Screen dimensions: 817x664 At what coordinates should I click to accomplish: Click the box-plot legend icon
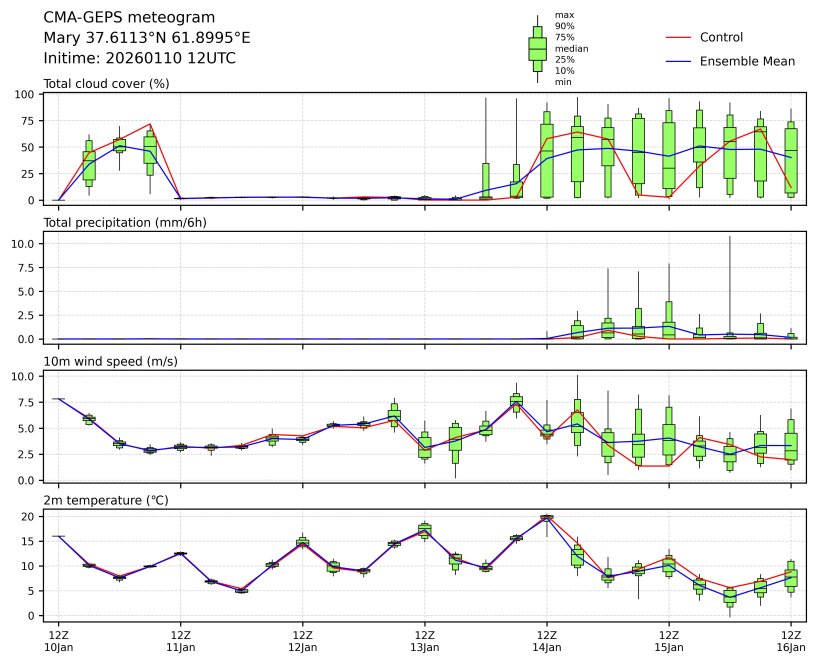[537, 48]
